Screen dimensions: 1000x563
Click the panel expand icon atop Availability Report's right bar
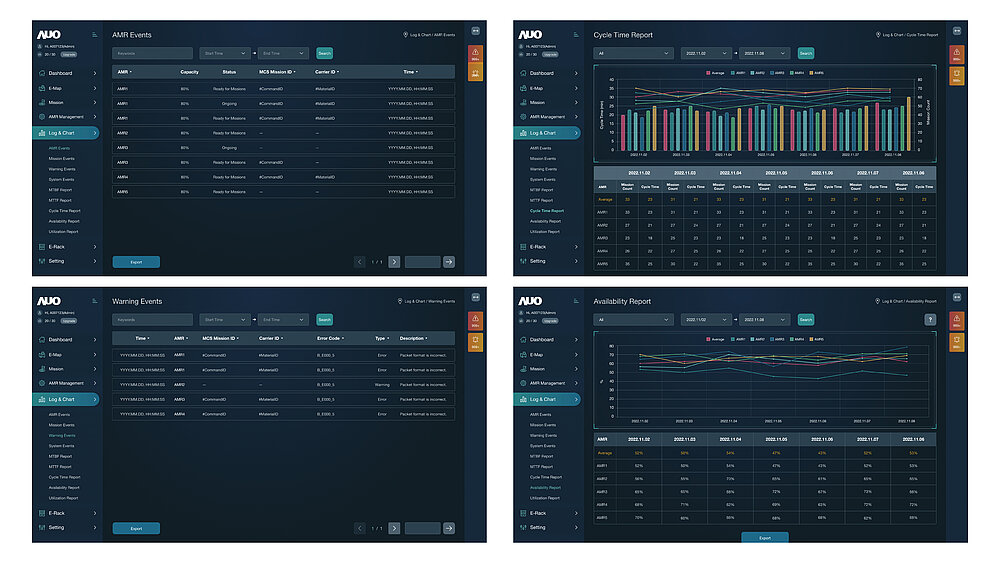tap(957, 297)
